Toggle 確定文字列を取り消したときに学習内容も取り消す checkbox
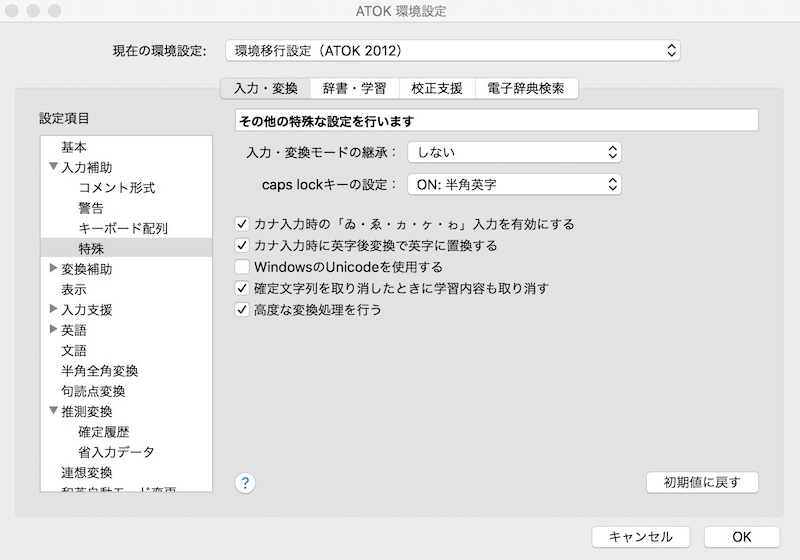Viewport: 800px width, 560px height. 242,288
